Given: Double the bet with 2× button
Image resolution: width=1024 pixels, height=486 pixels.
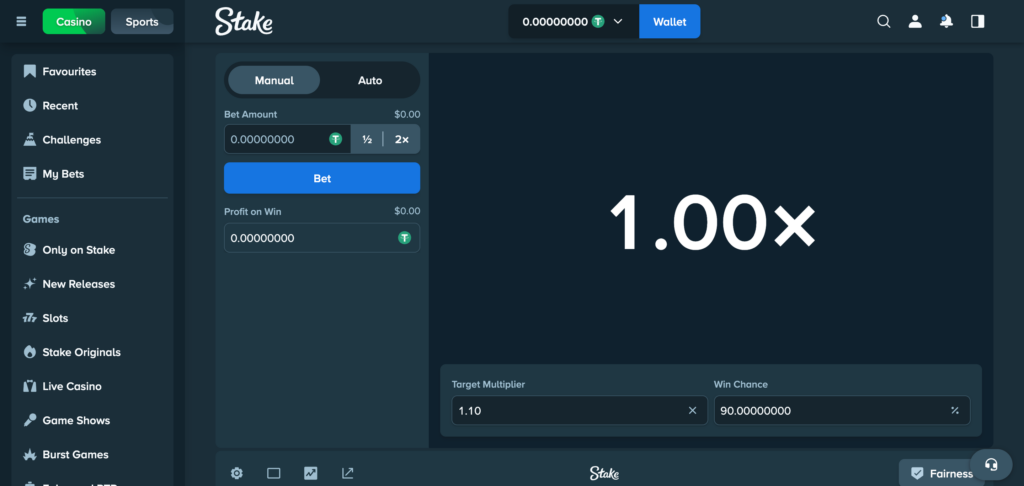Looking at the screenshot, I should click(402, 139).
